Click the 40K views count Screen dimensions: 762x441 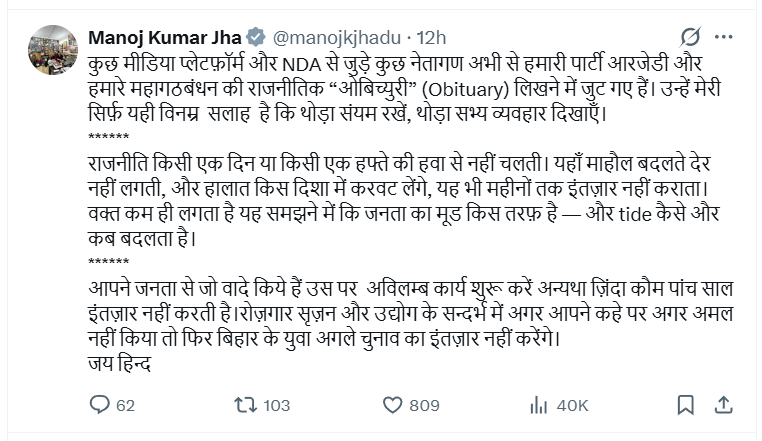pos(571,405)
